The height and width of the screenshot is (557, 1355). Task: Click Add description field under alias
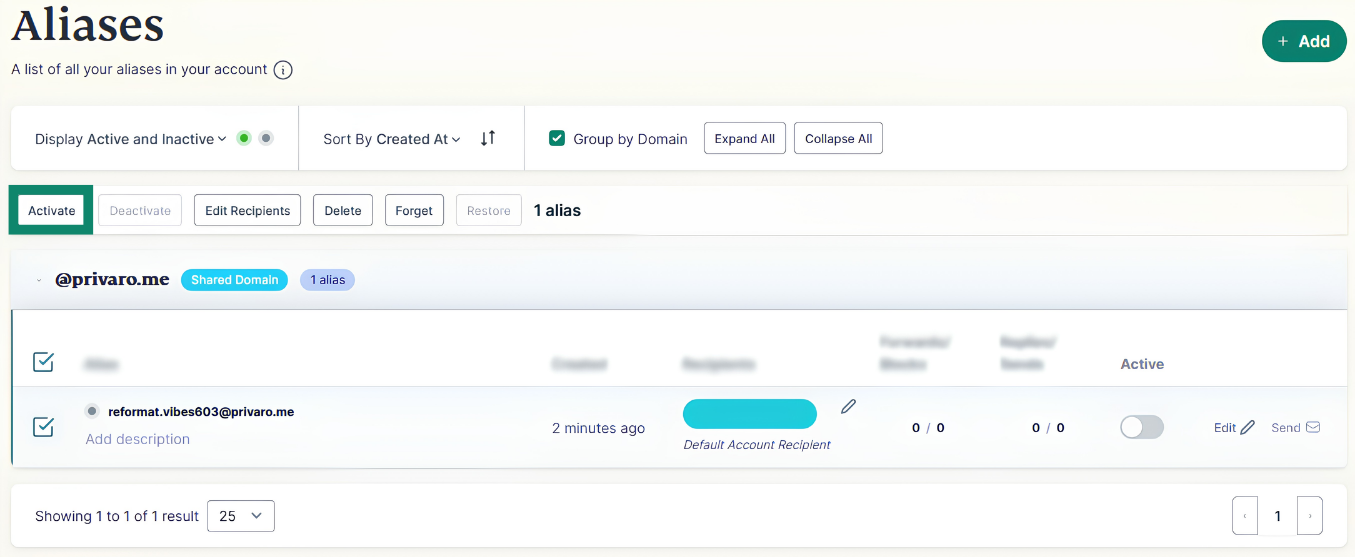(138, 439)
